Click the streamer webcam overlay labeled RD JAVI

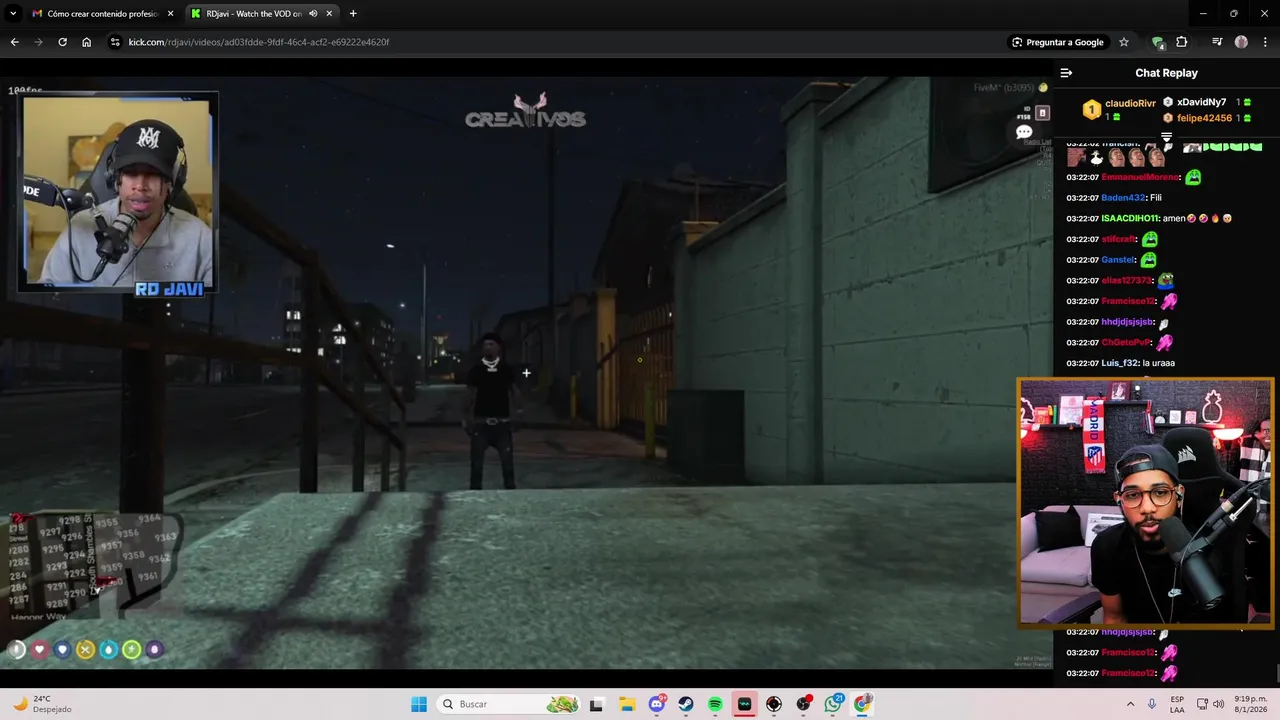coord(118,194)
